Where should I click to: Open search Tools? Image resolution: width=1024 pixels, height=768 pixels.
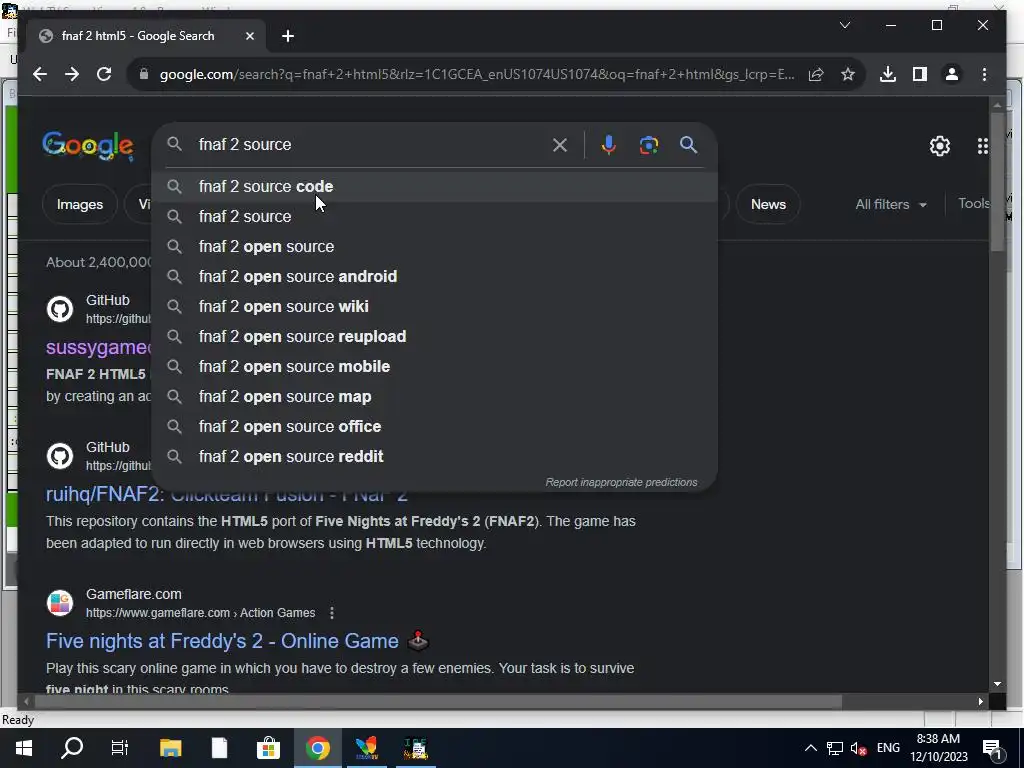[x=974, y=204]
